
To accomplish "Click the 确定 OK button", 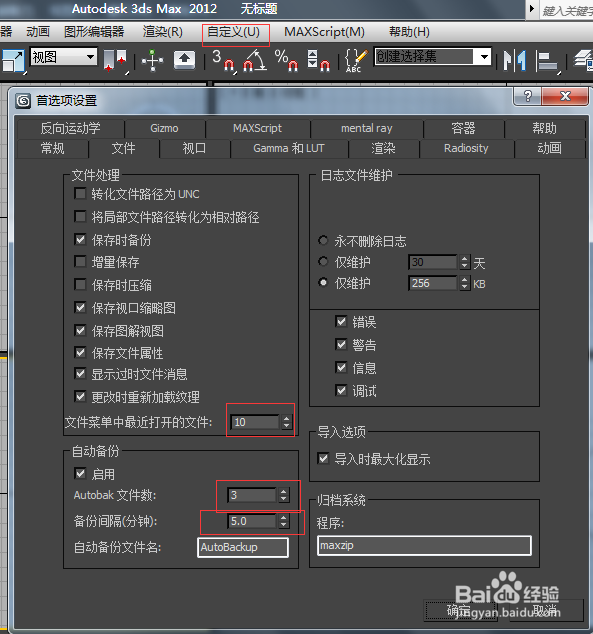I will [x=460, y=611].
